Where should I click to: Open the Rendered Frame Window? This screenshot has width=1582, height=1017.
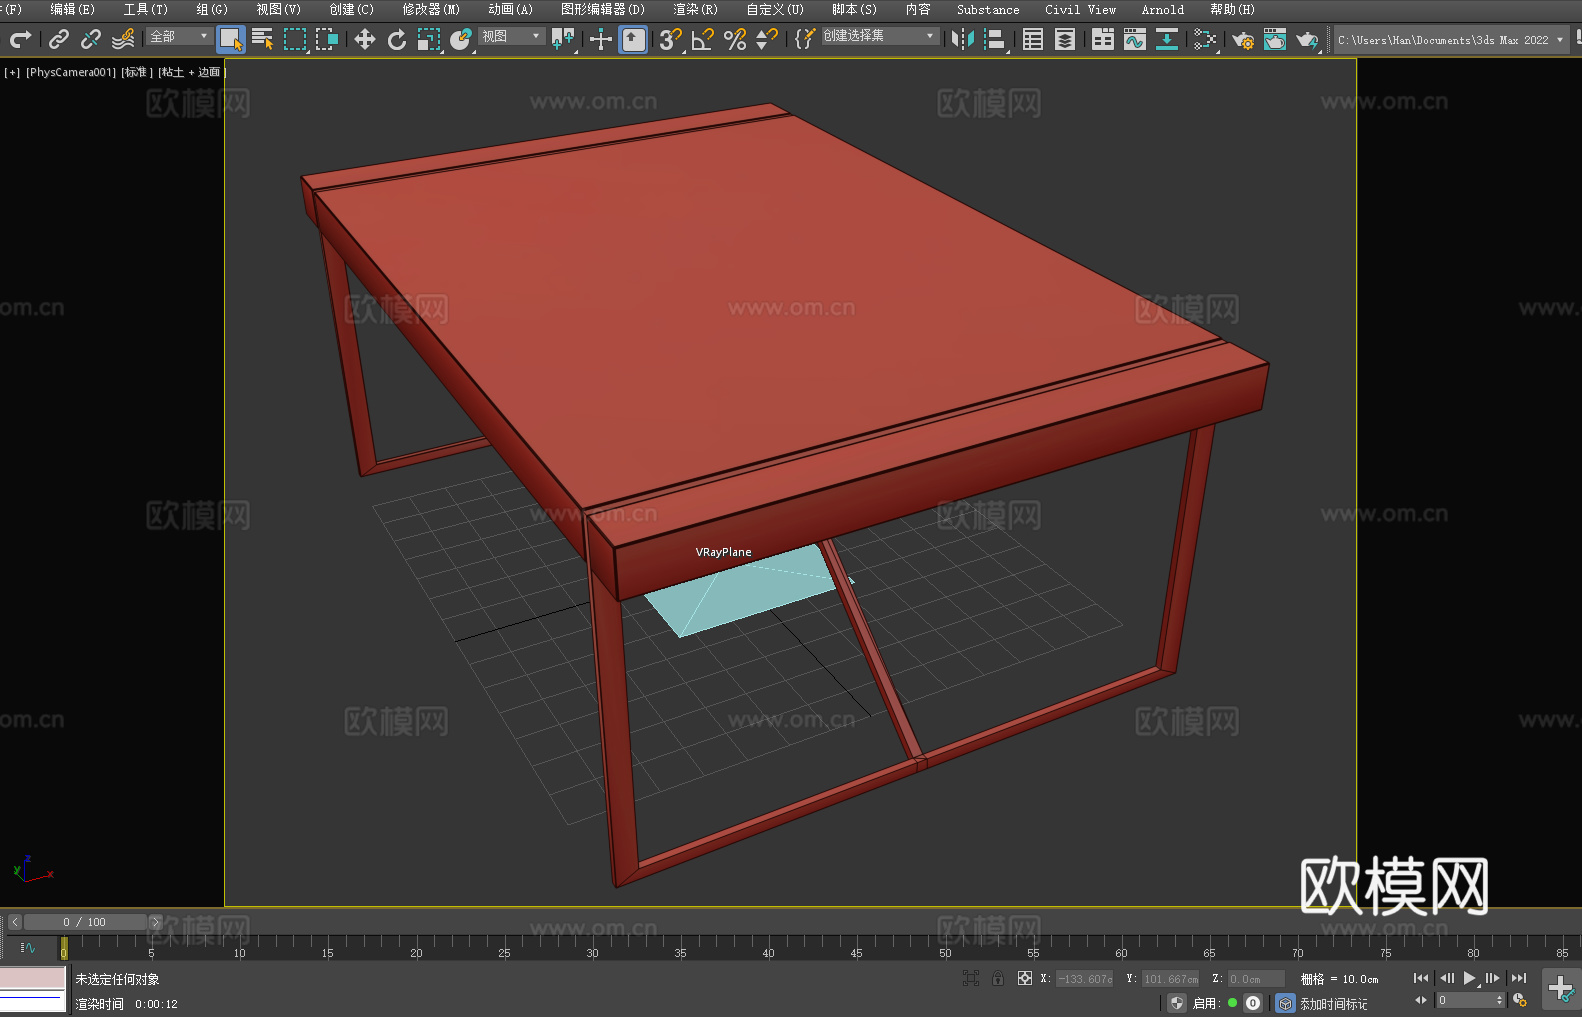click(1275, 39)
